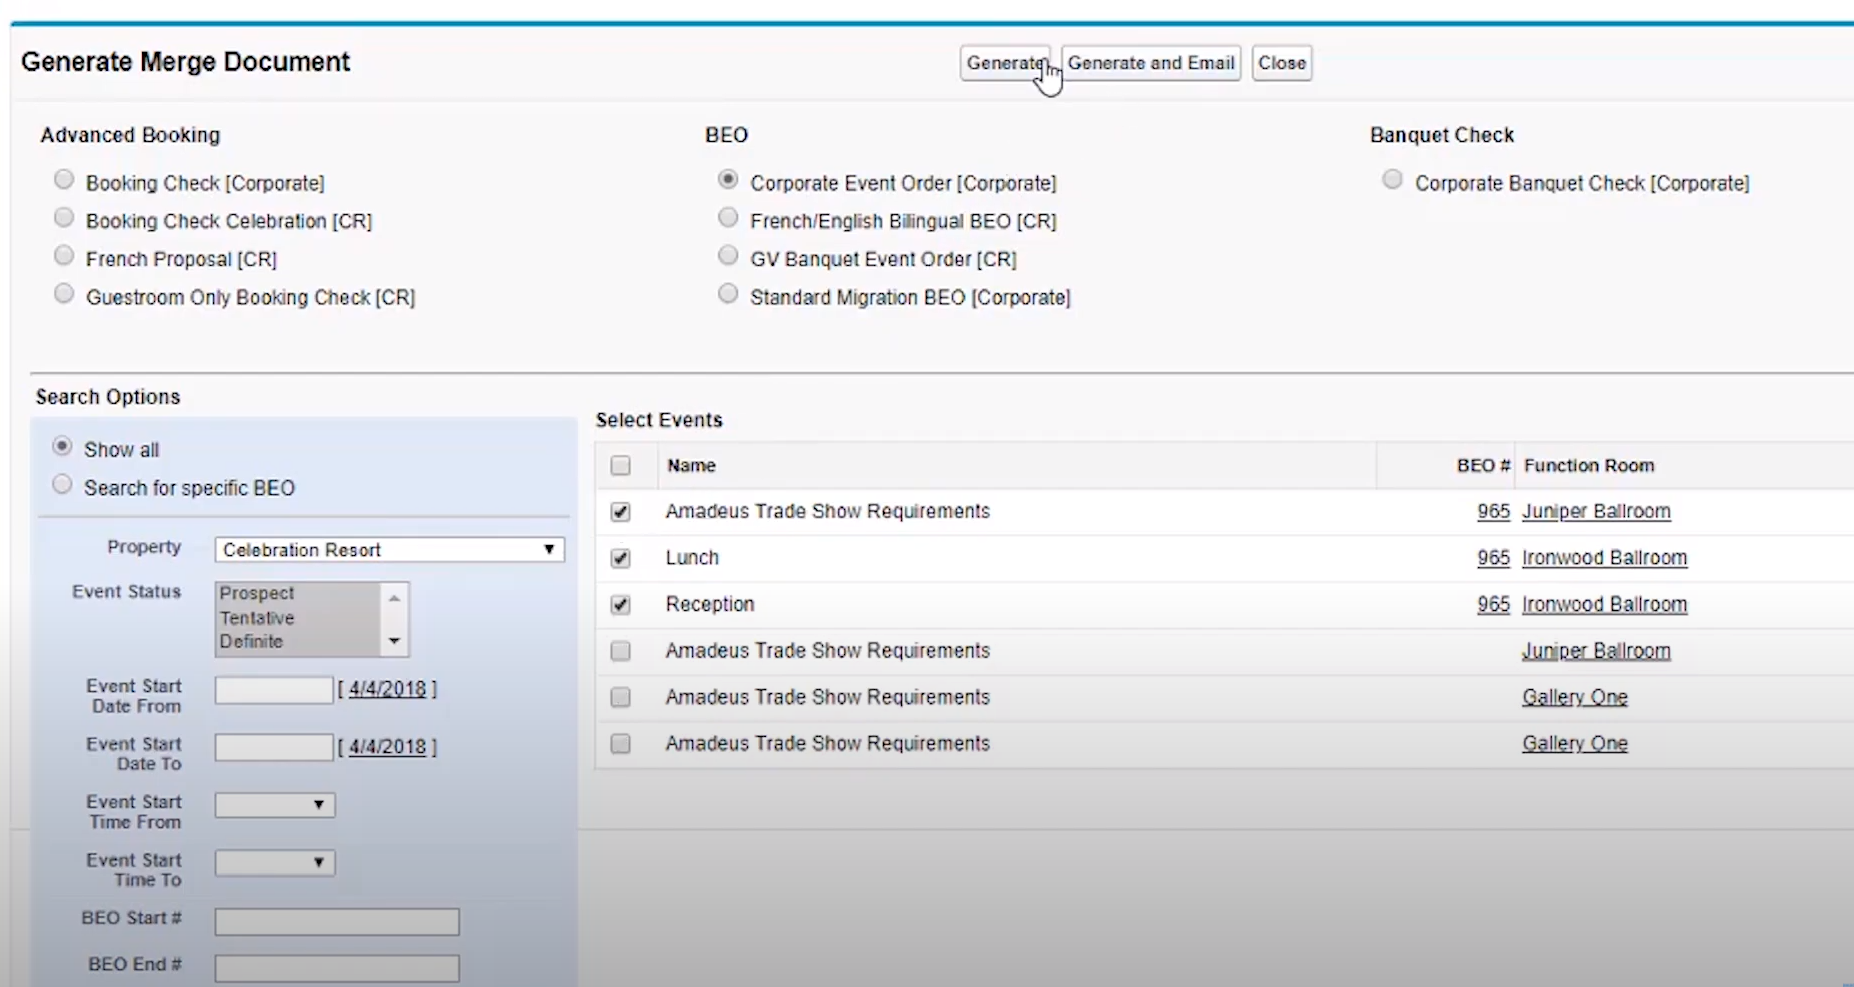Viewport: 1854px width, 987px height.
Task: Open Juniper Ballroom link without BEO number
Action: point(1596,651)
